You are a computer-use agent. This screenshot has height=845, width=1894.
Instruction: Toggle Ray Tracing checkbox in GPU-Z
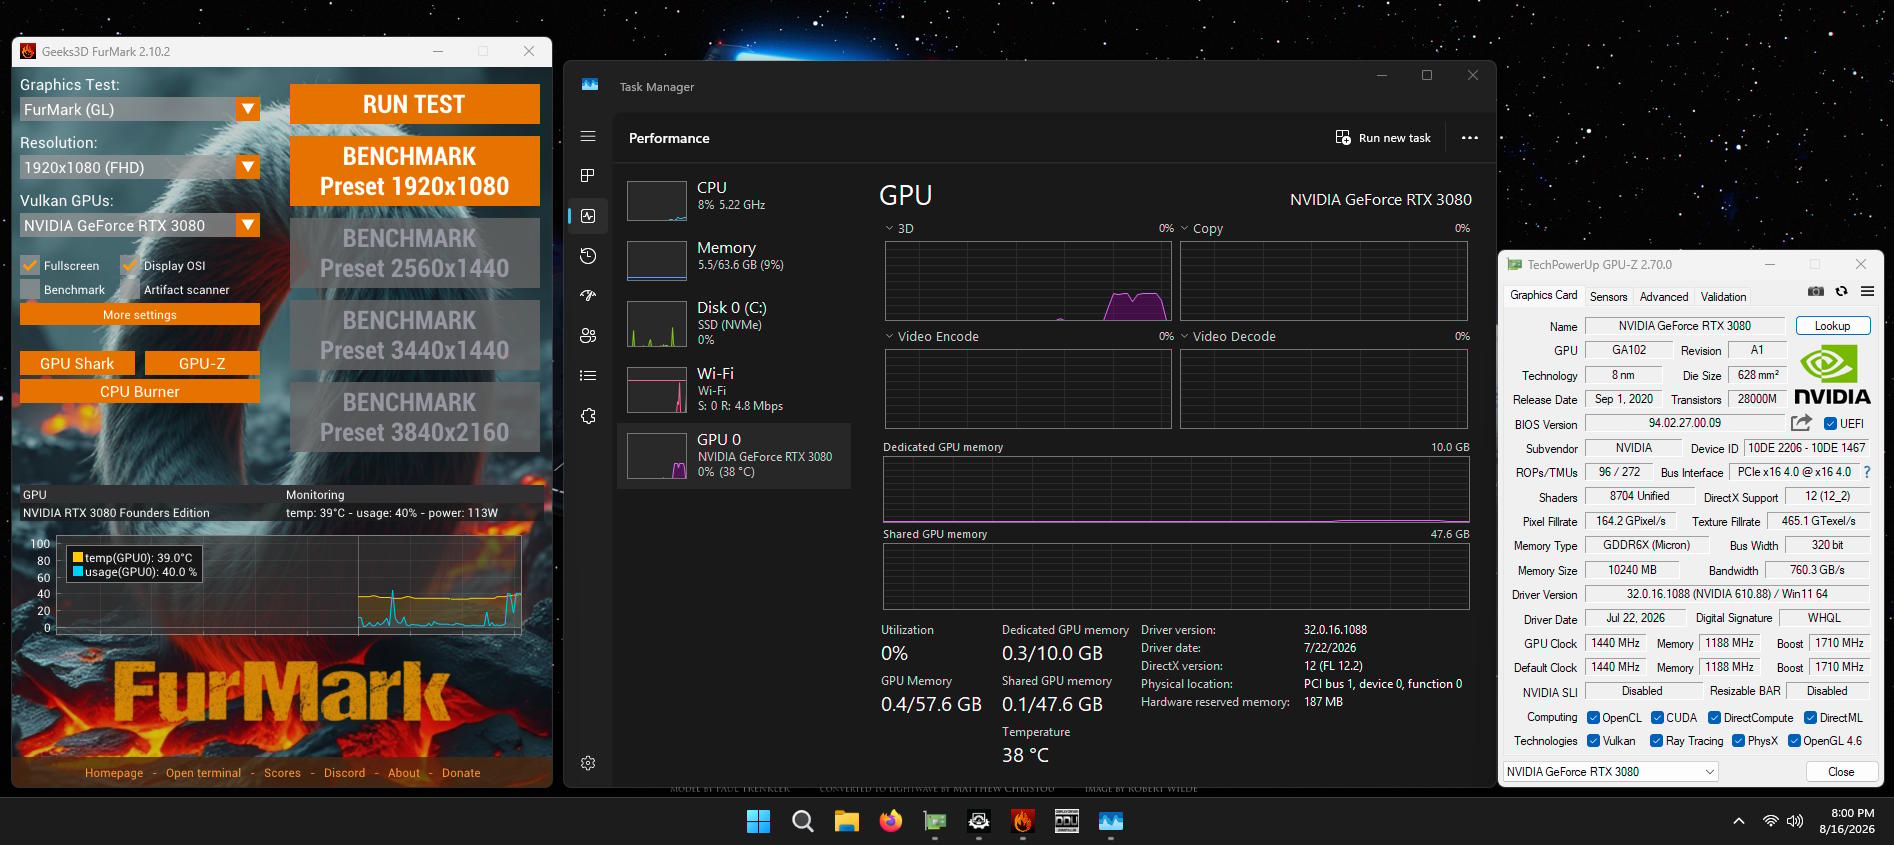(1657, 740)
